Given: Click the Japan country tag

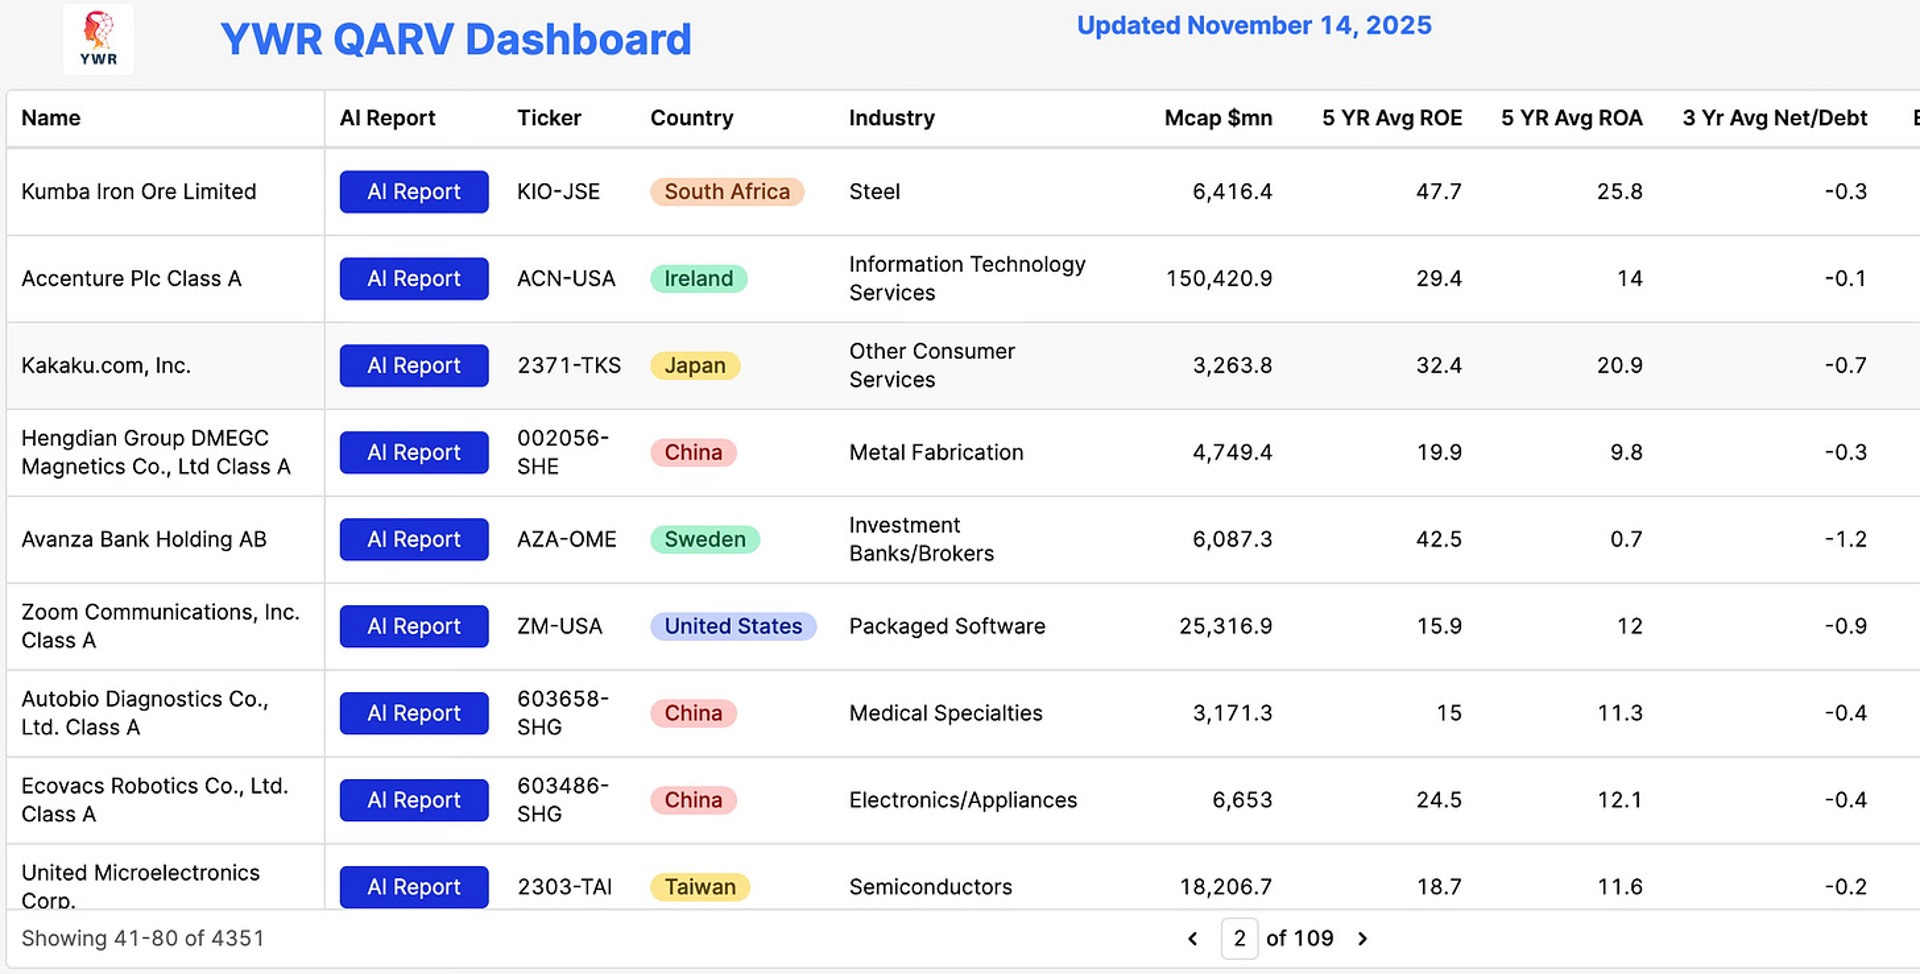Looking at the screenshot, I should coord(695,365).
